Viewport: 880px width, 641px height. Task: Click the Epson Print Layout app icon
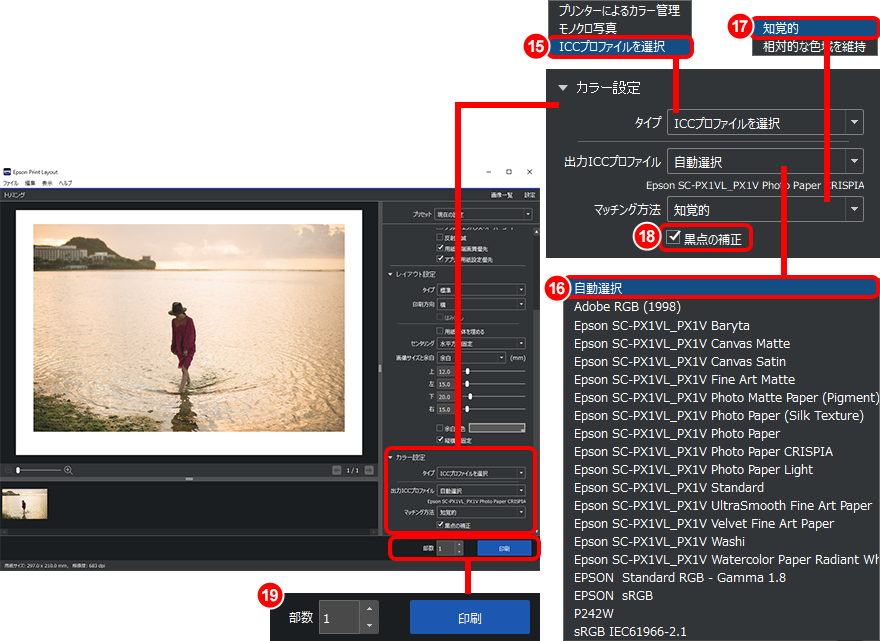click(6, 172)
